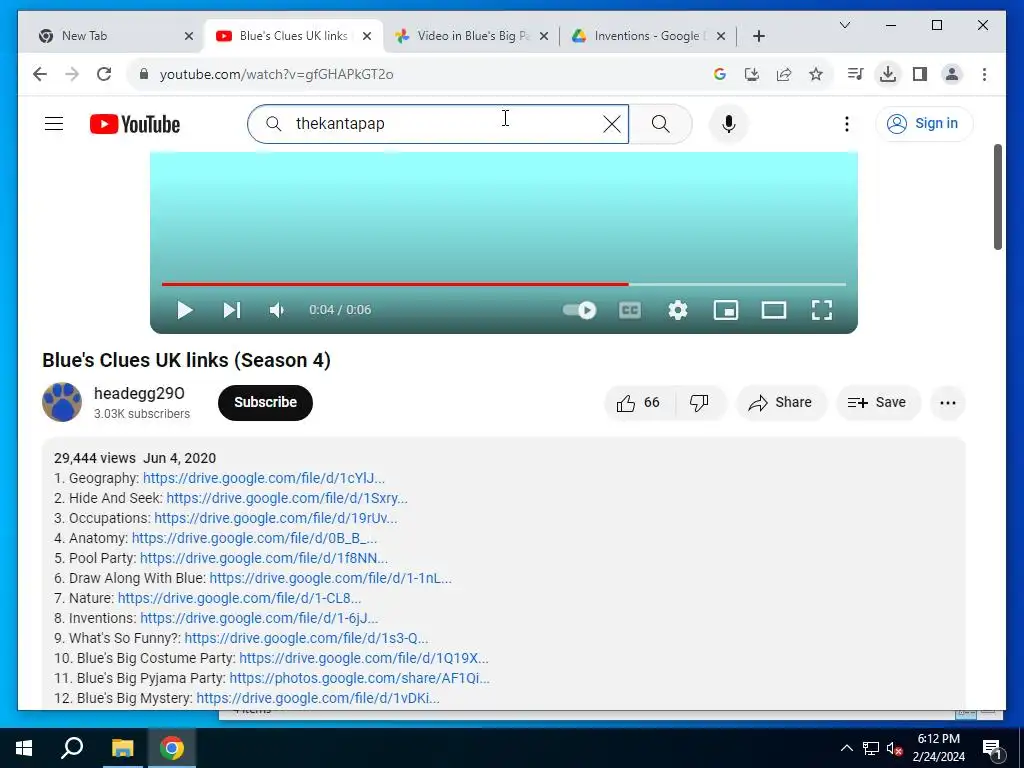Open the Nature drive link
This screenshot has width=1024, height=768.
[239, 598]
